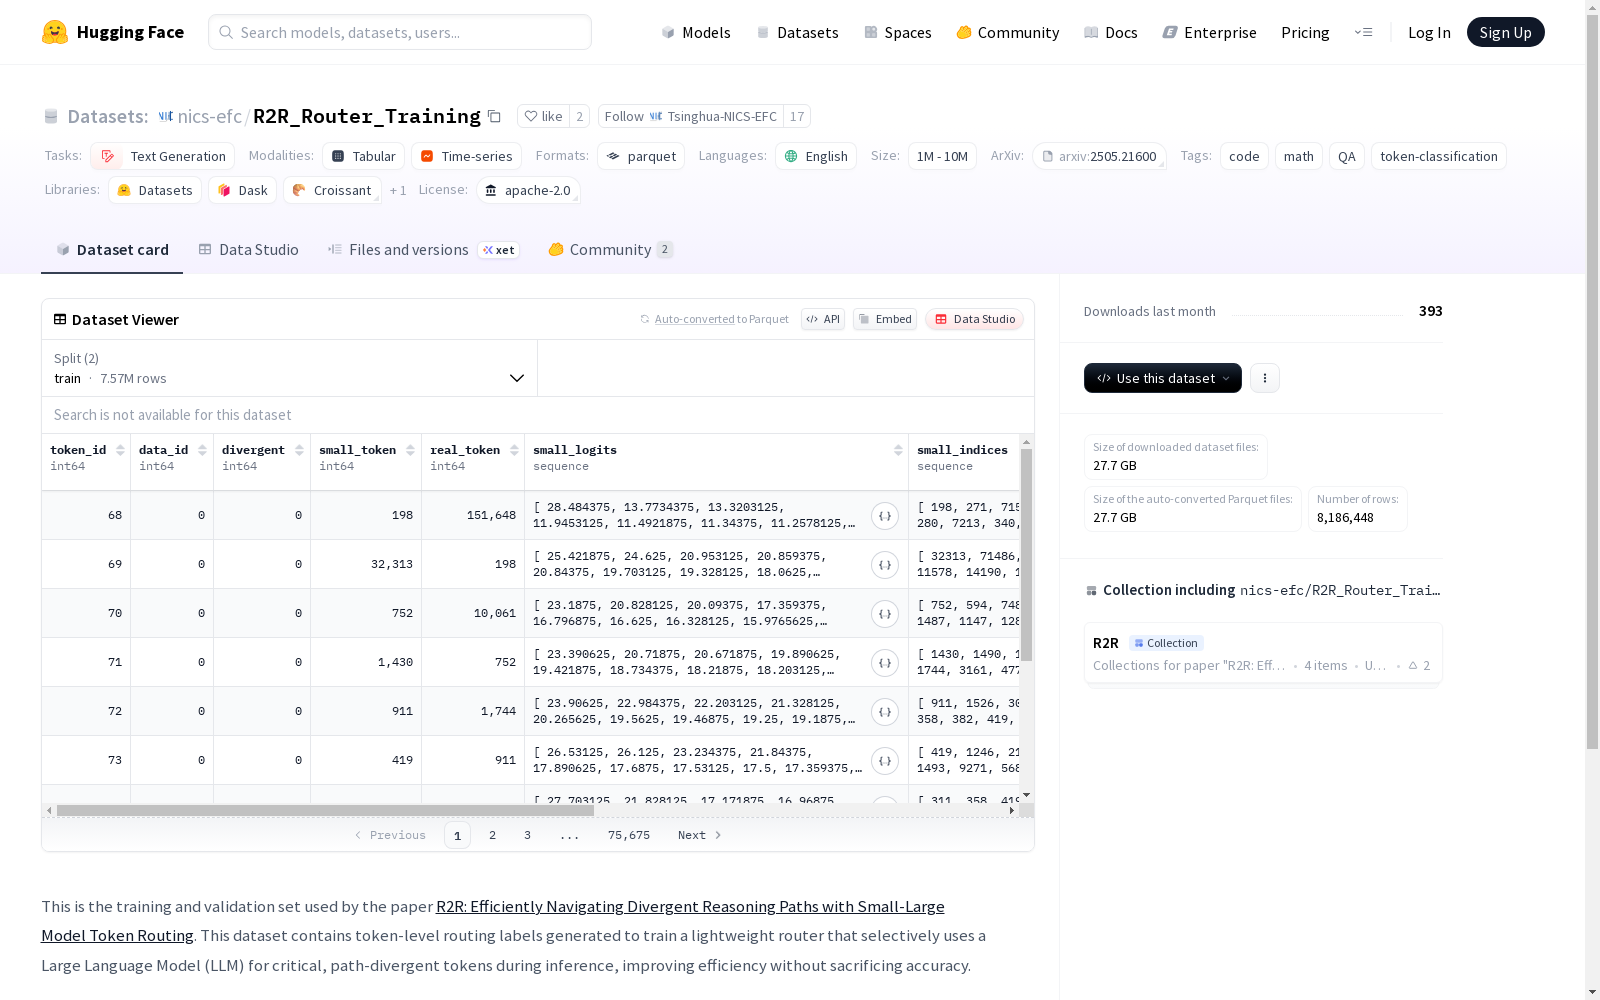Switch to Files and versions tab

point(423,250)
